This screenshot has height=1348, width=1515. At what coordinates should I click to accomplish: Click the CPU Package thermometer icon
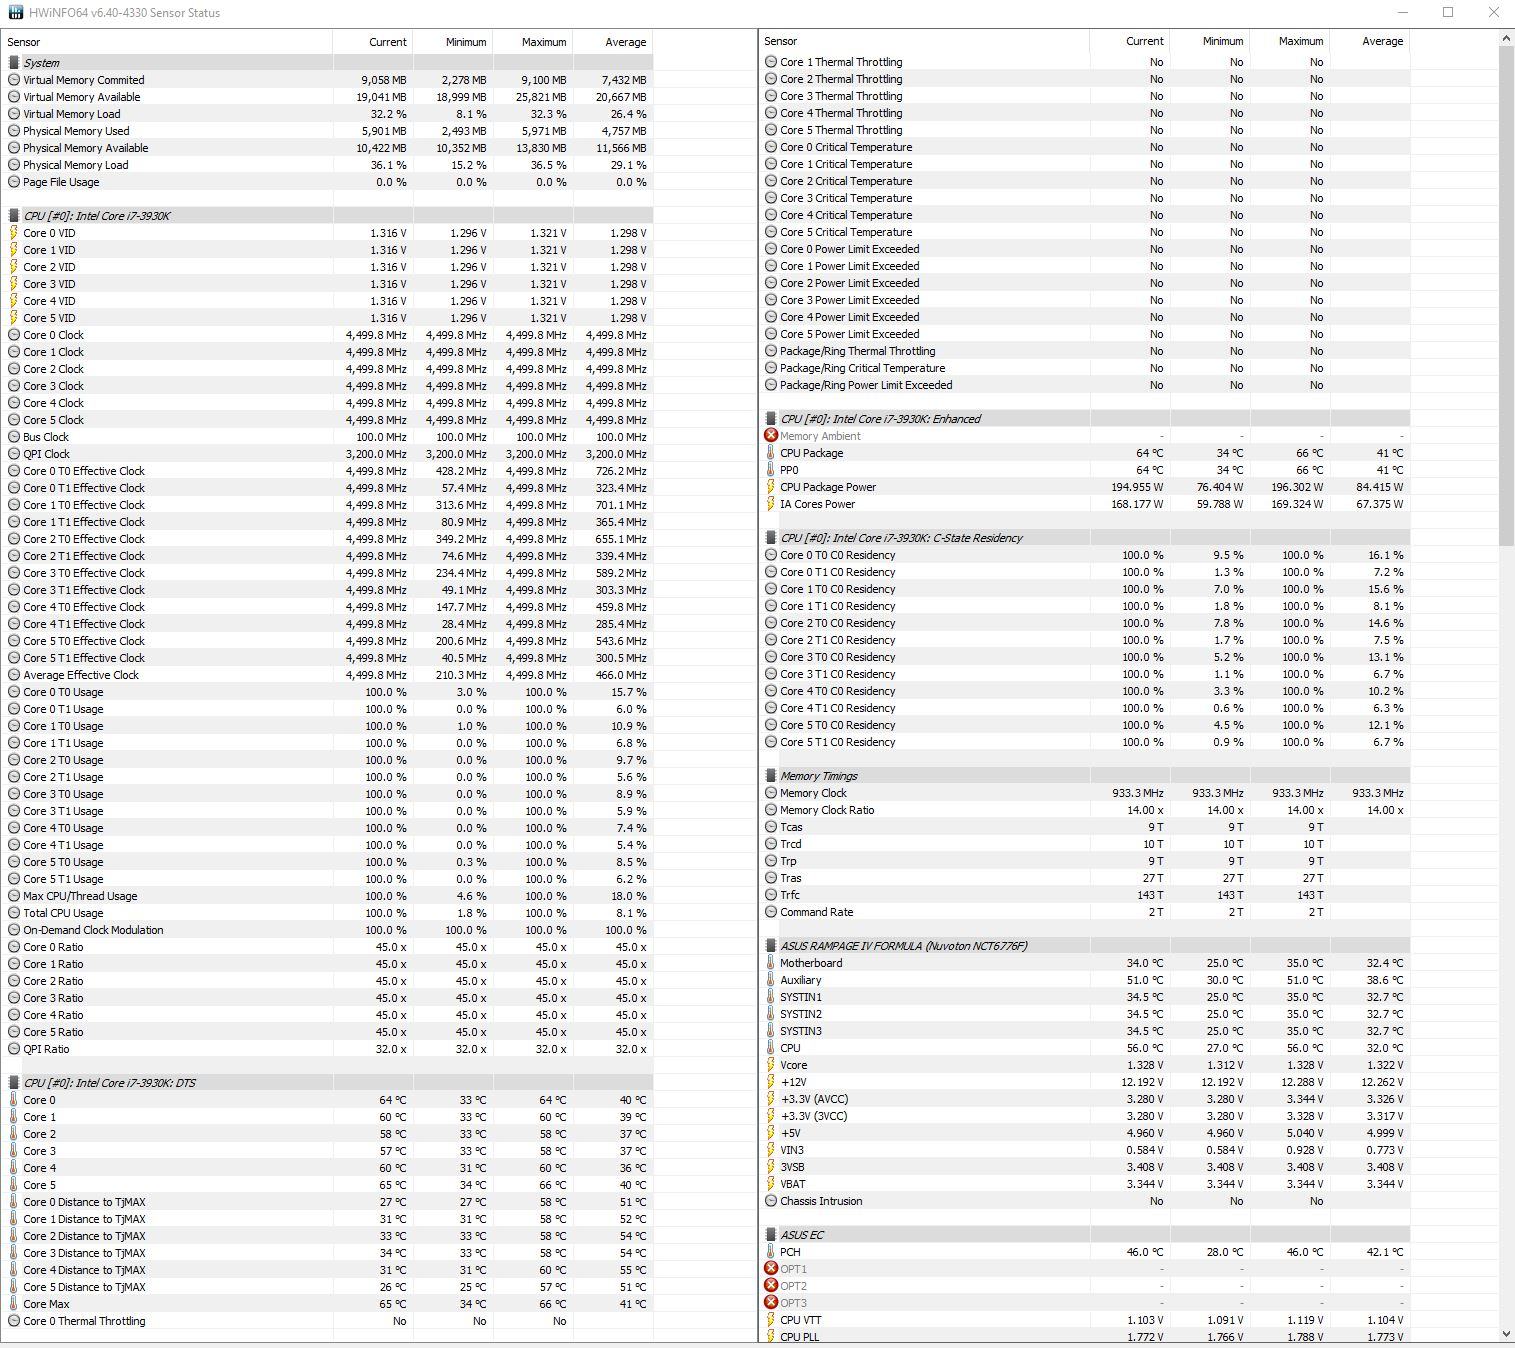771,453
